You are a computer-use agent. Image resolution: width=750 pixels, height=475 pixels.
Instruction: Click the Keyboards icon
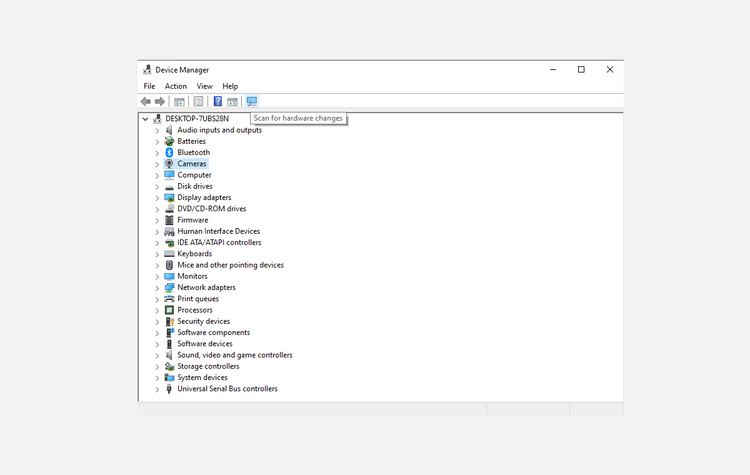point(169,254)
